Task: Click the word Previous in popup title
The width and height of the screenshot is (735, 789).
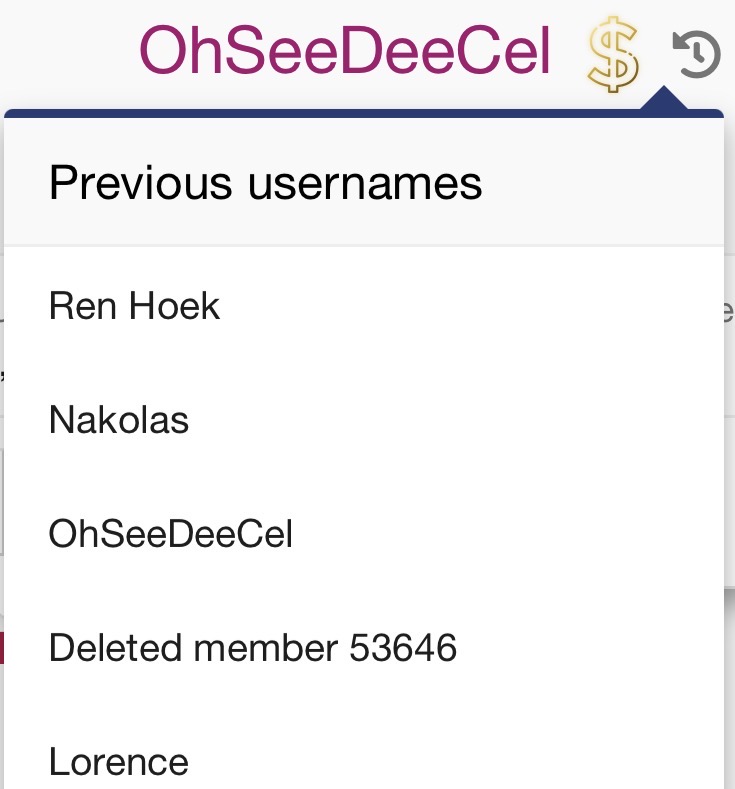Action: pos(140,182)
